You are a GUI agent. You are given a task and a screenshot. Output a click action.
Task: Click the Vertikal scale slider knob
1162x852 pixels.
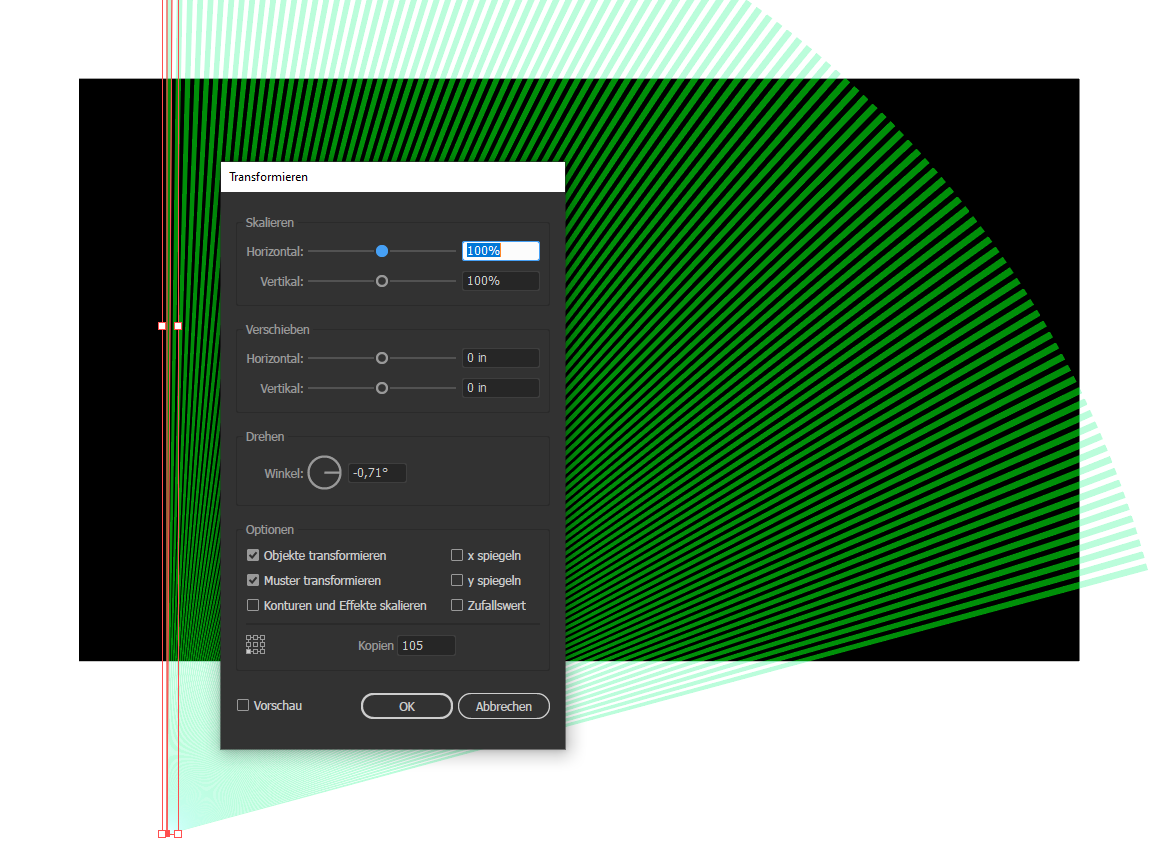[x=381, y=281]
